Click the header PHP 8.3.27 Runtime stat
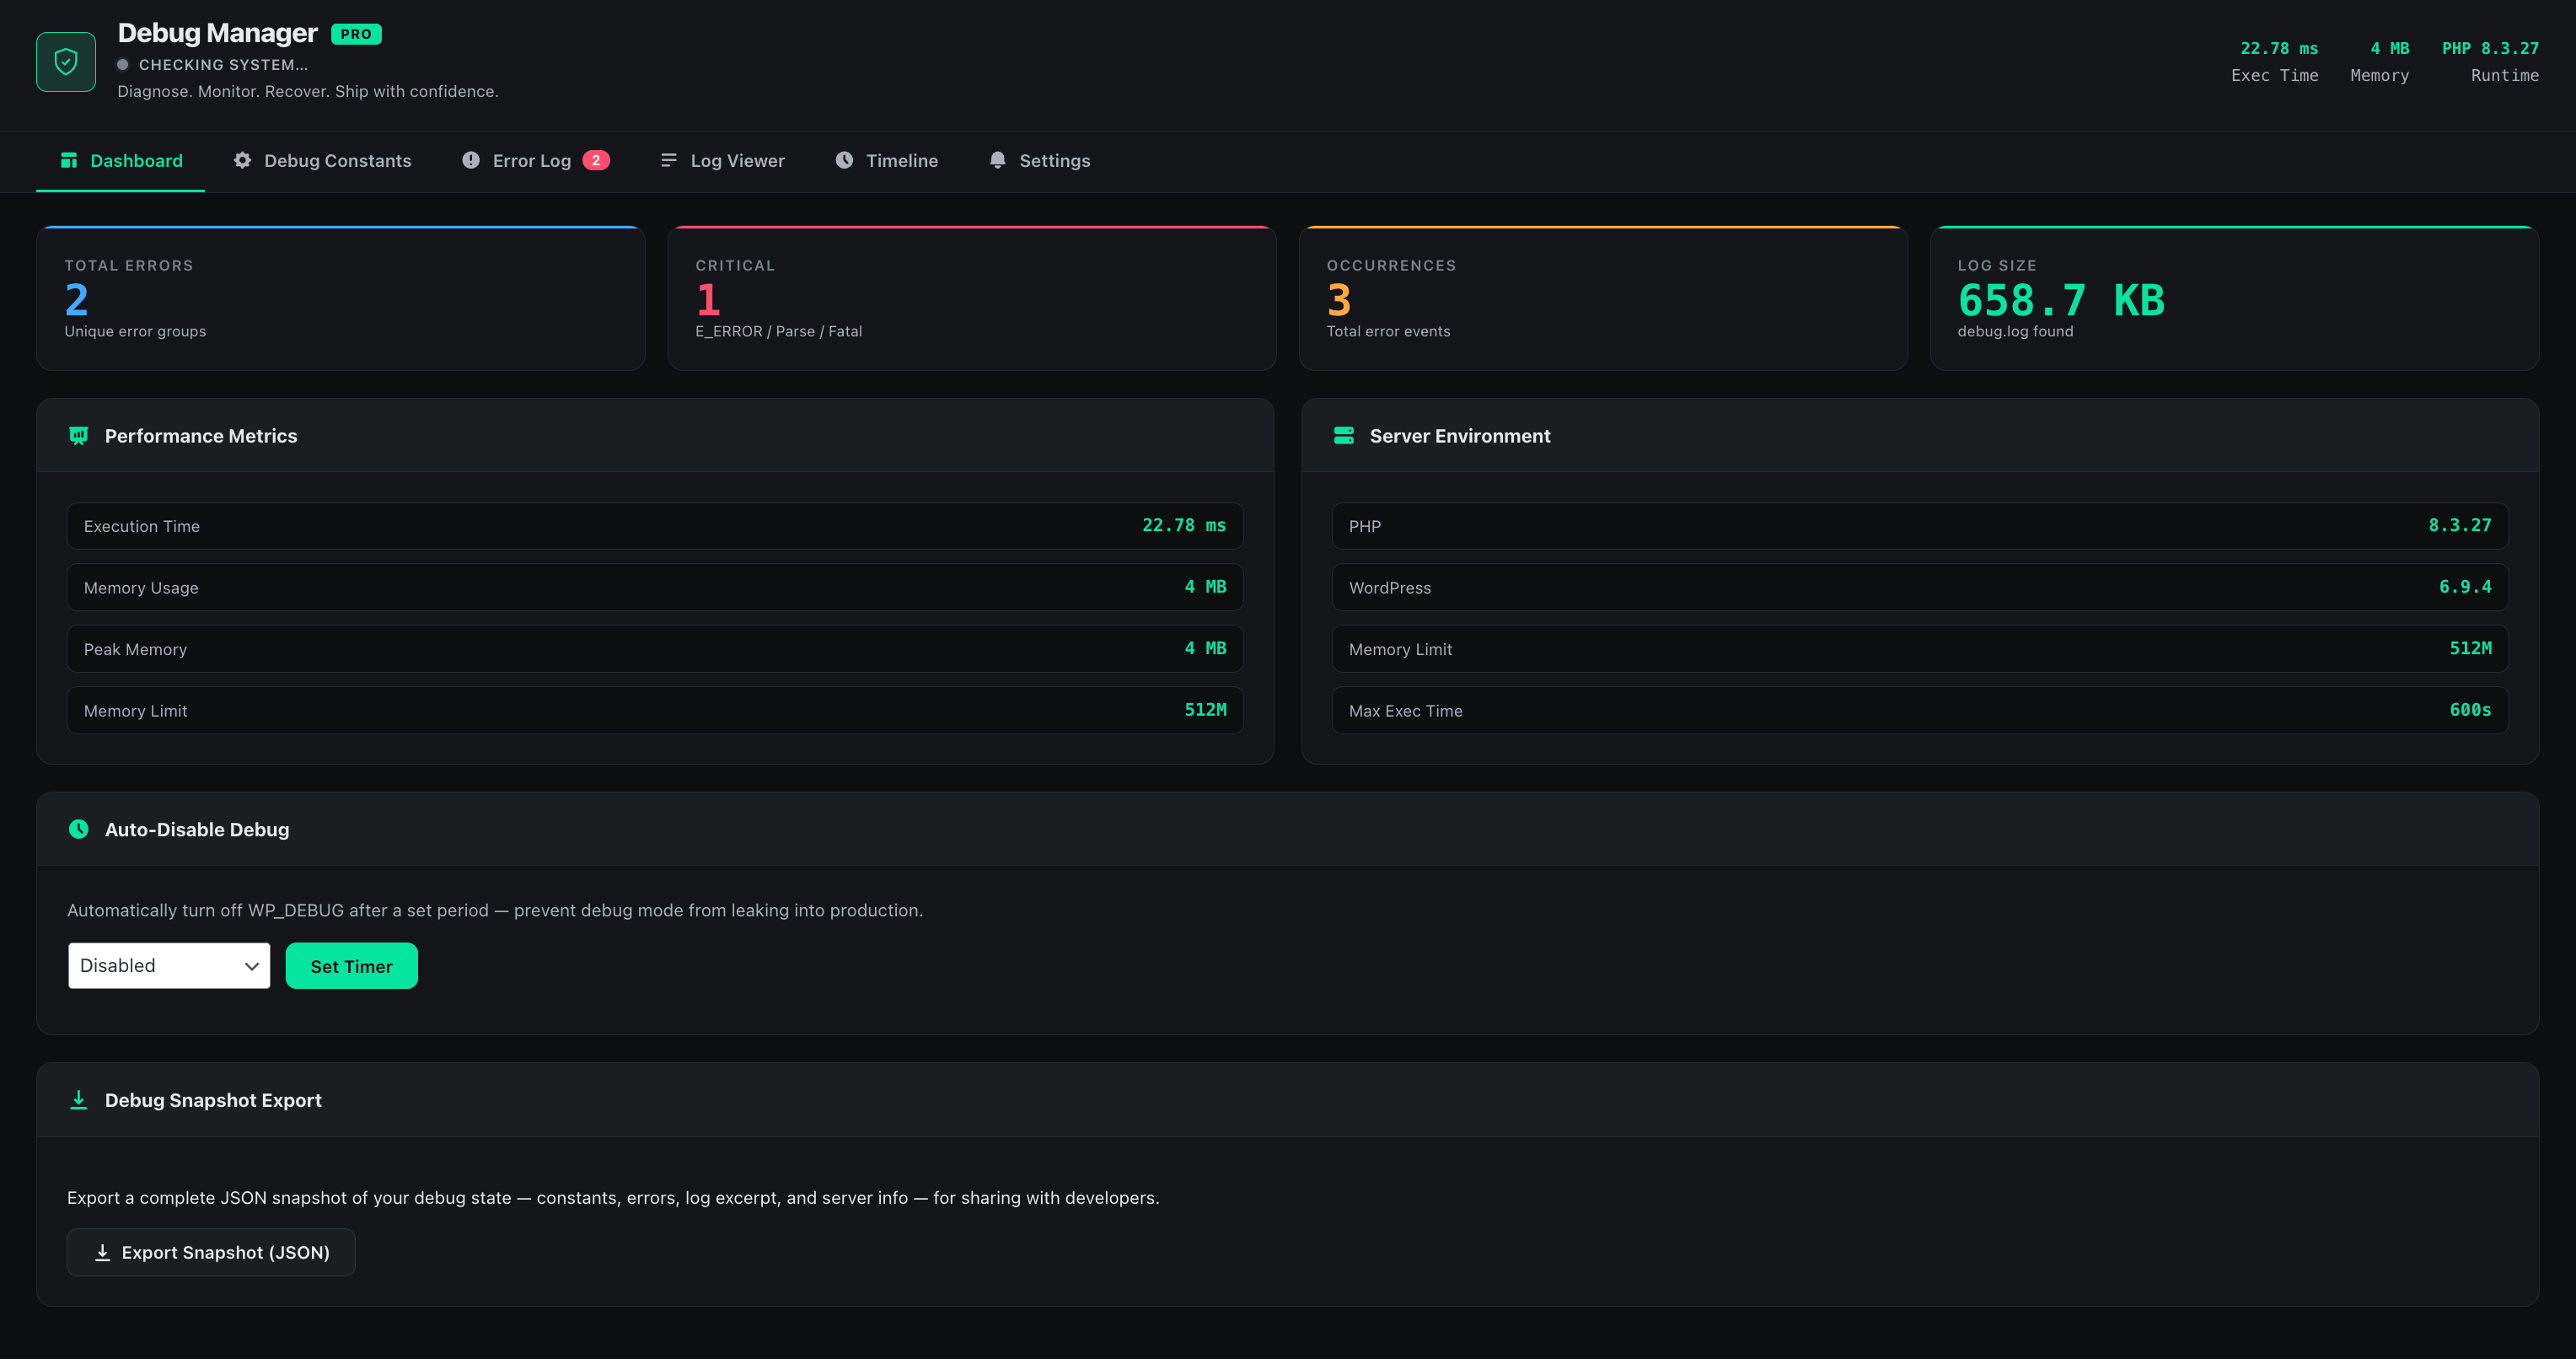The height and width of the screenshot is (1359, 2576). pyautogui.click(x=2490, y=62)
